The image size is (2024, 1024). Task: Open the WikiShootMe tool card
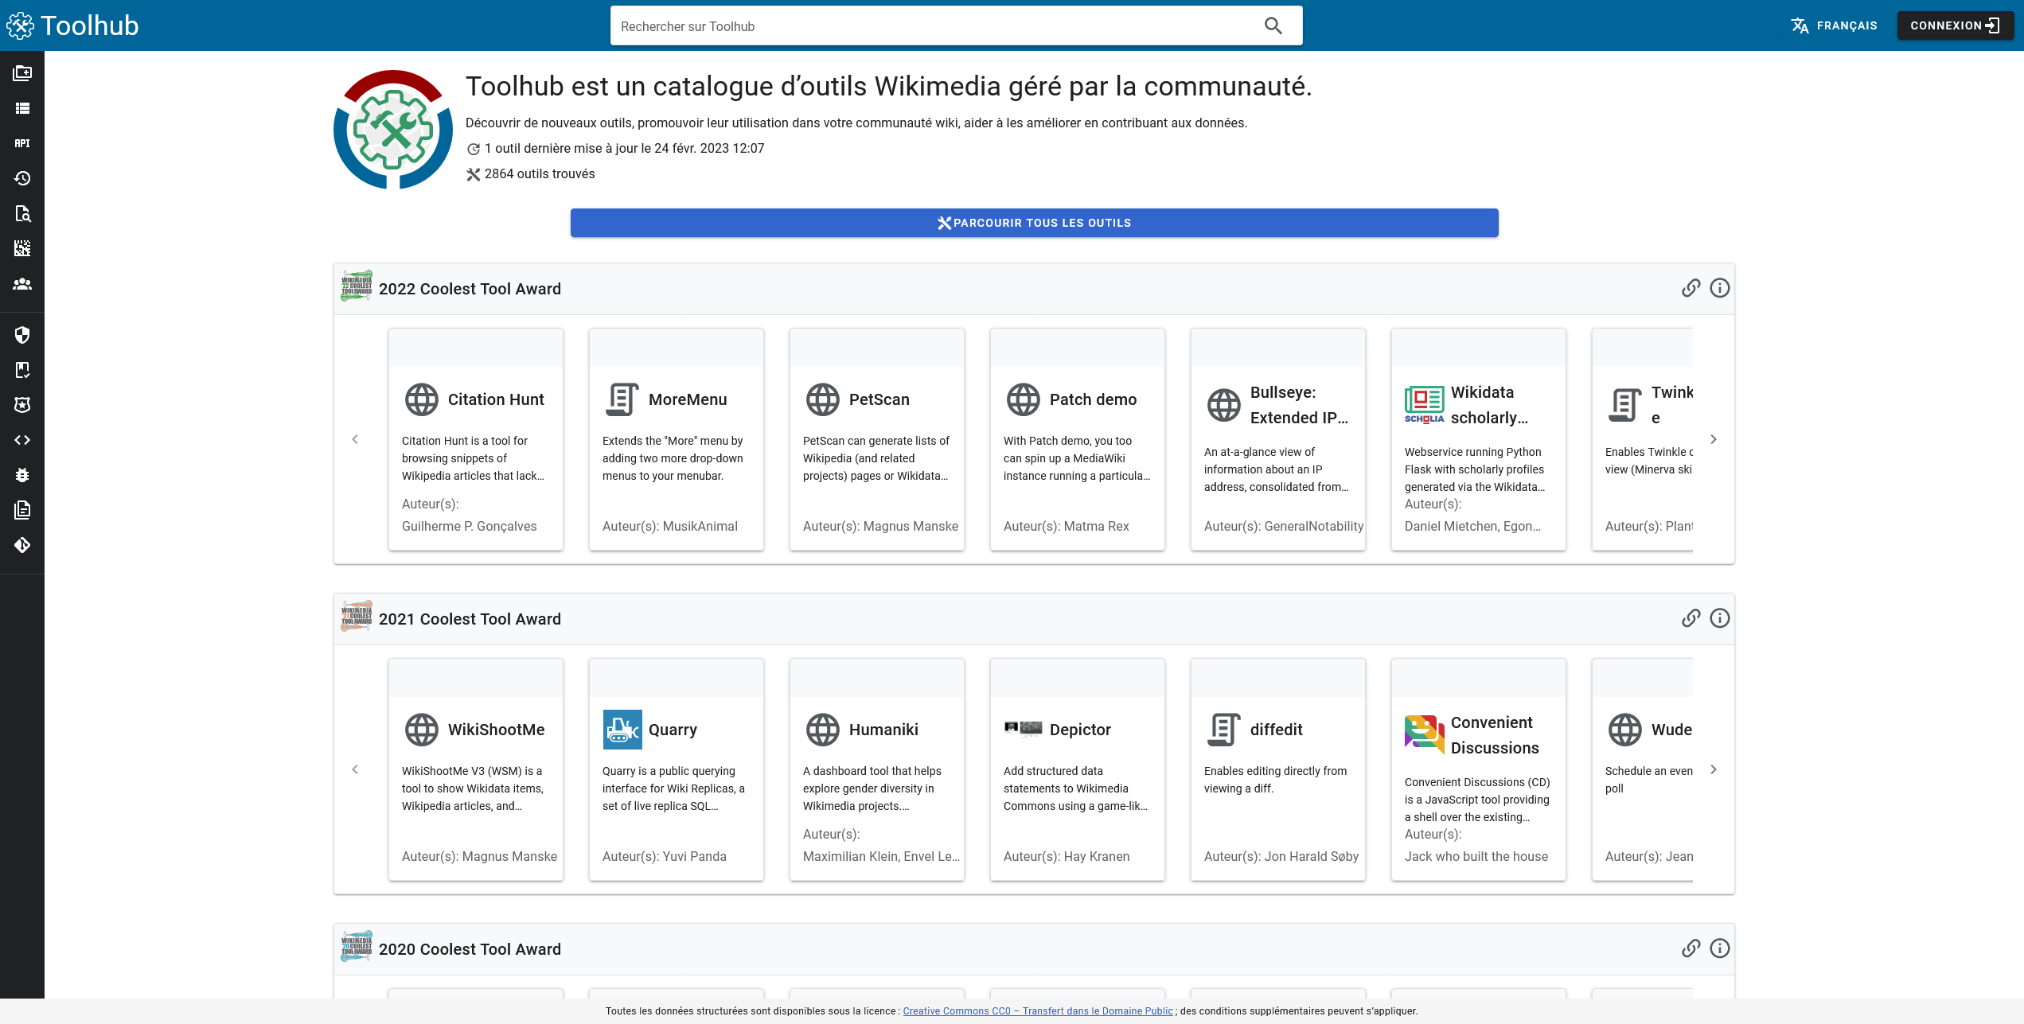(x=476, y=769)
